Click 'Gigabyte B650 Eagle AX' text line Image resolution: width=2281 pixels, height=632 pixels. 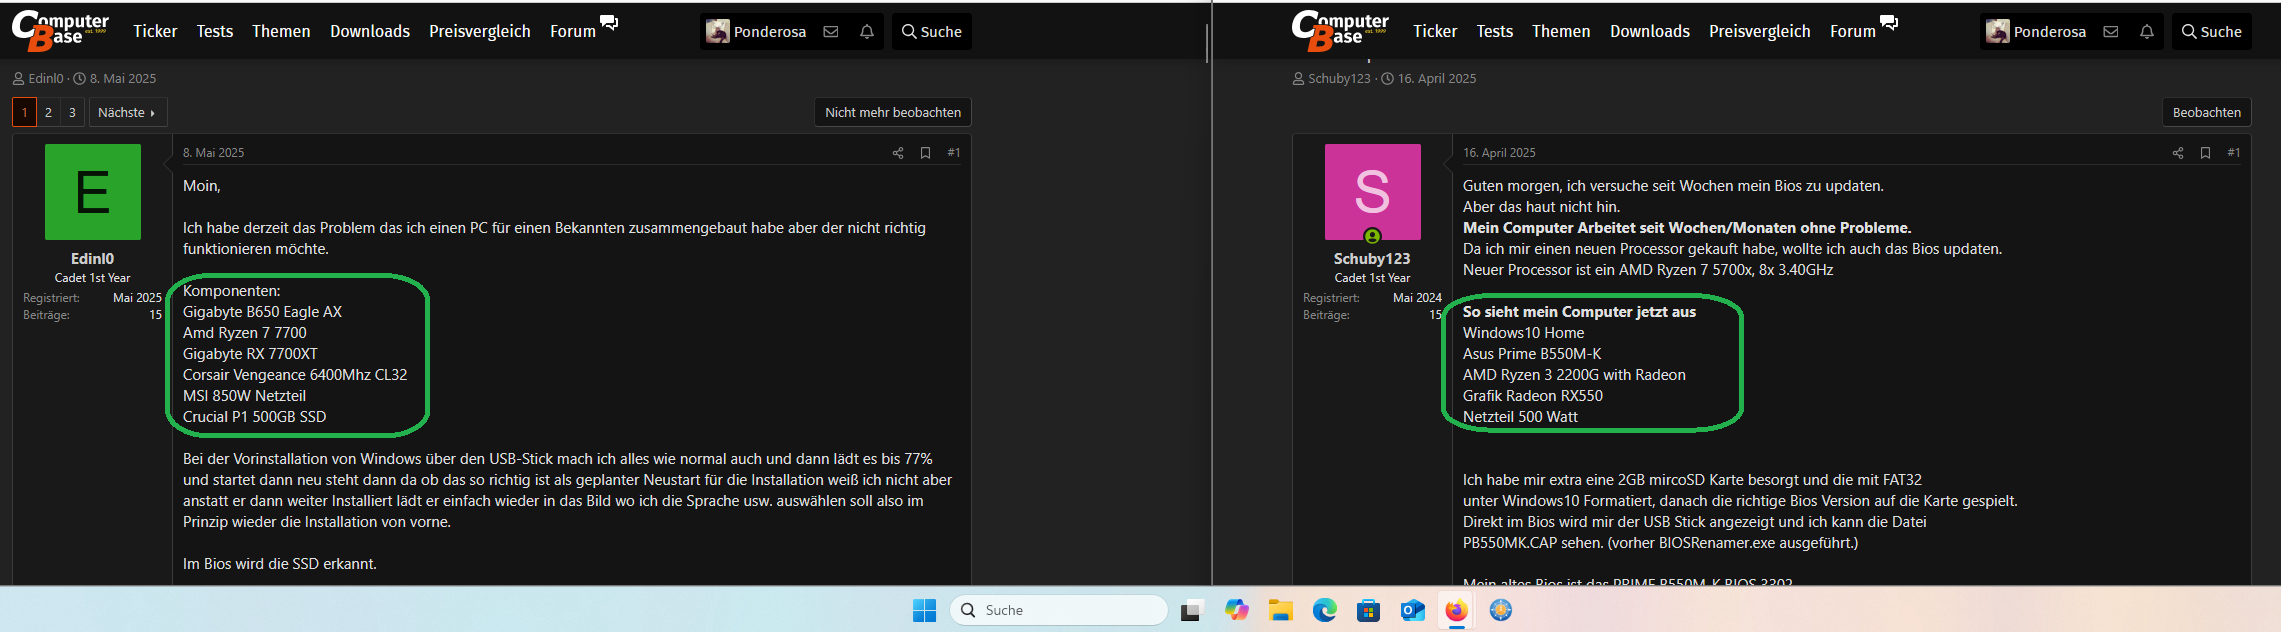click(262, 312)
